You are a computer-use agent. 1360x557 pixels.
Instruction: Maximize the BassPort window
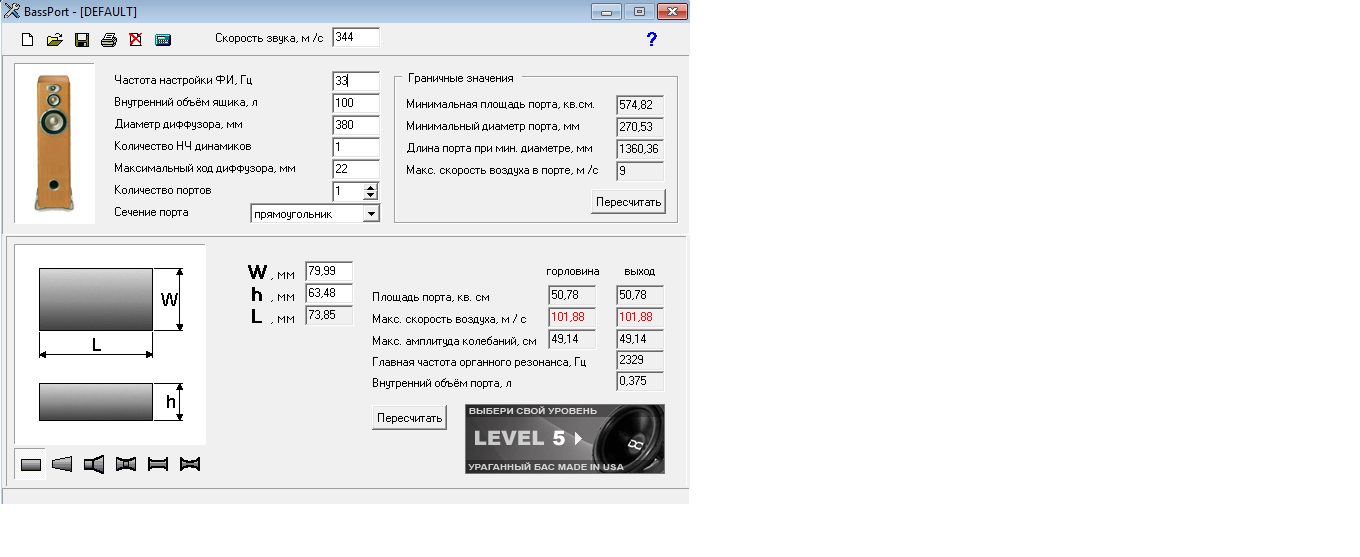638,11
